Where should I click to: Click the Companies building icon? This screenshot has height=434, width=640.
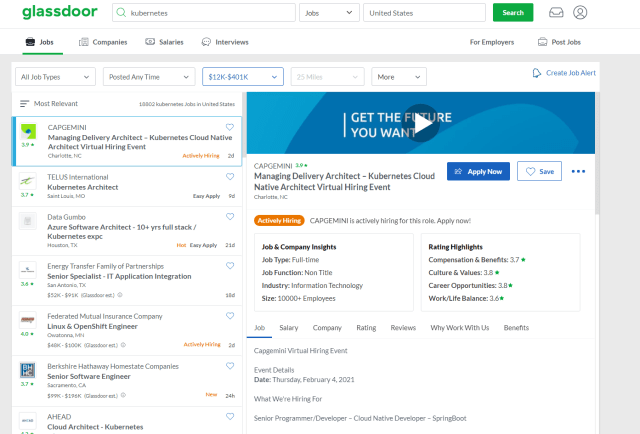point(84,42)
